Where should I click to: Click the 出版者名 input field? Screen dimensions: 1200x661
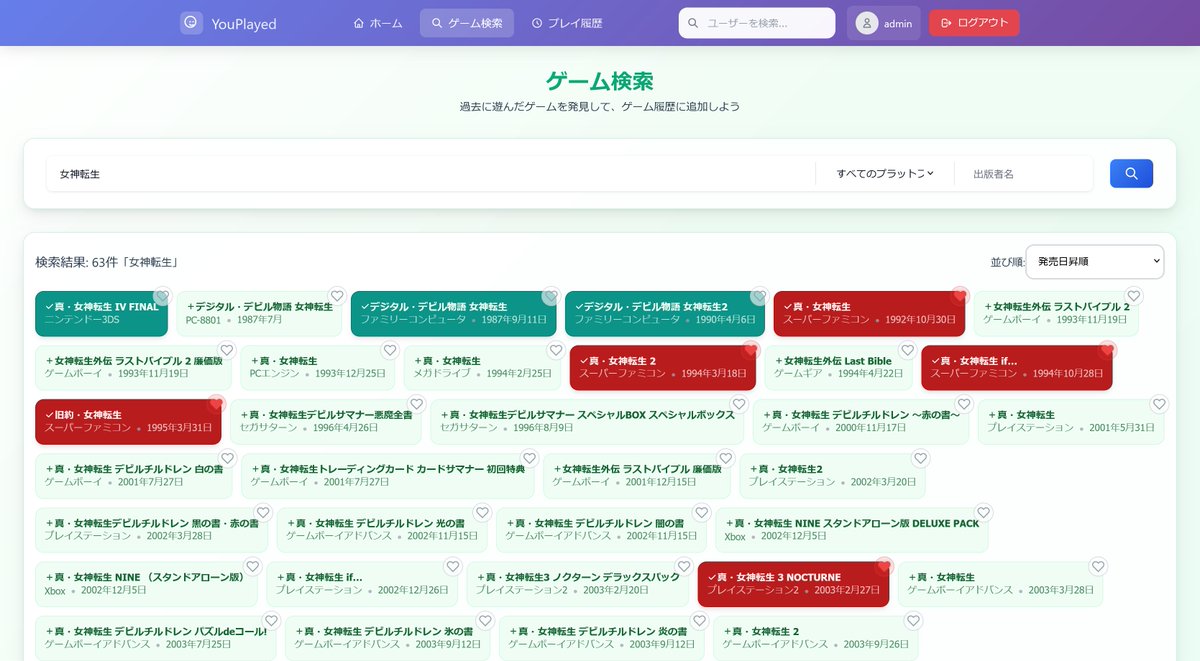pos(1023,174)
